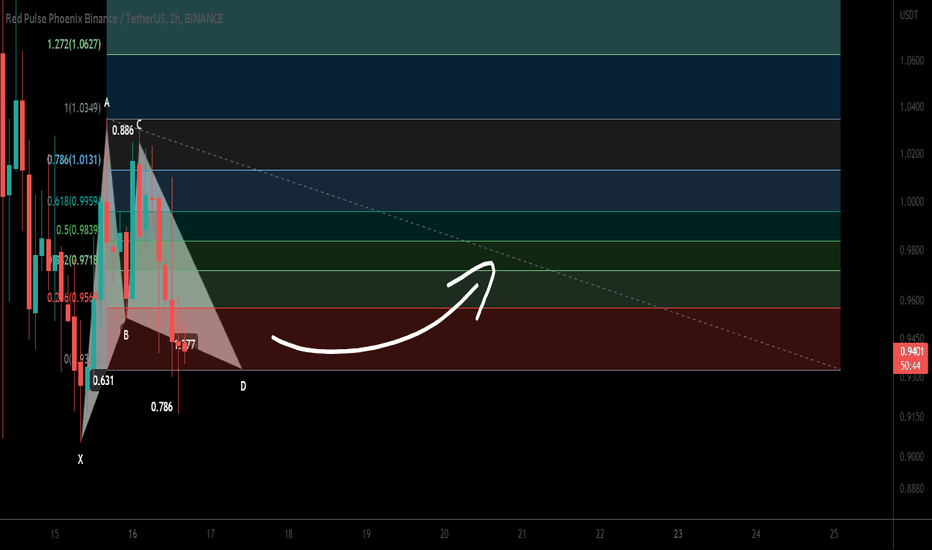Select the 0.5(0.9839) Fibonacci level label
This screenshot has width=932, height=550.
coord(77,230)
